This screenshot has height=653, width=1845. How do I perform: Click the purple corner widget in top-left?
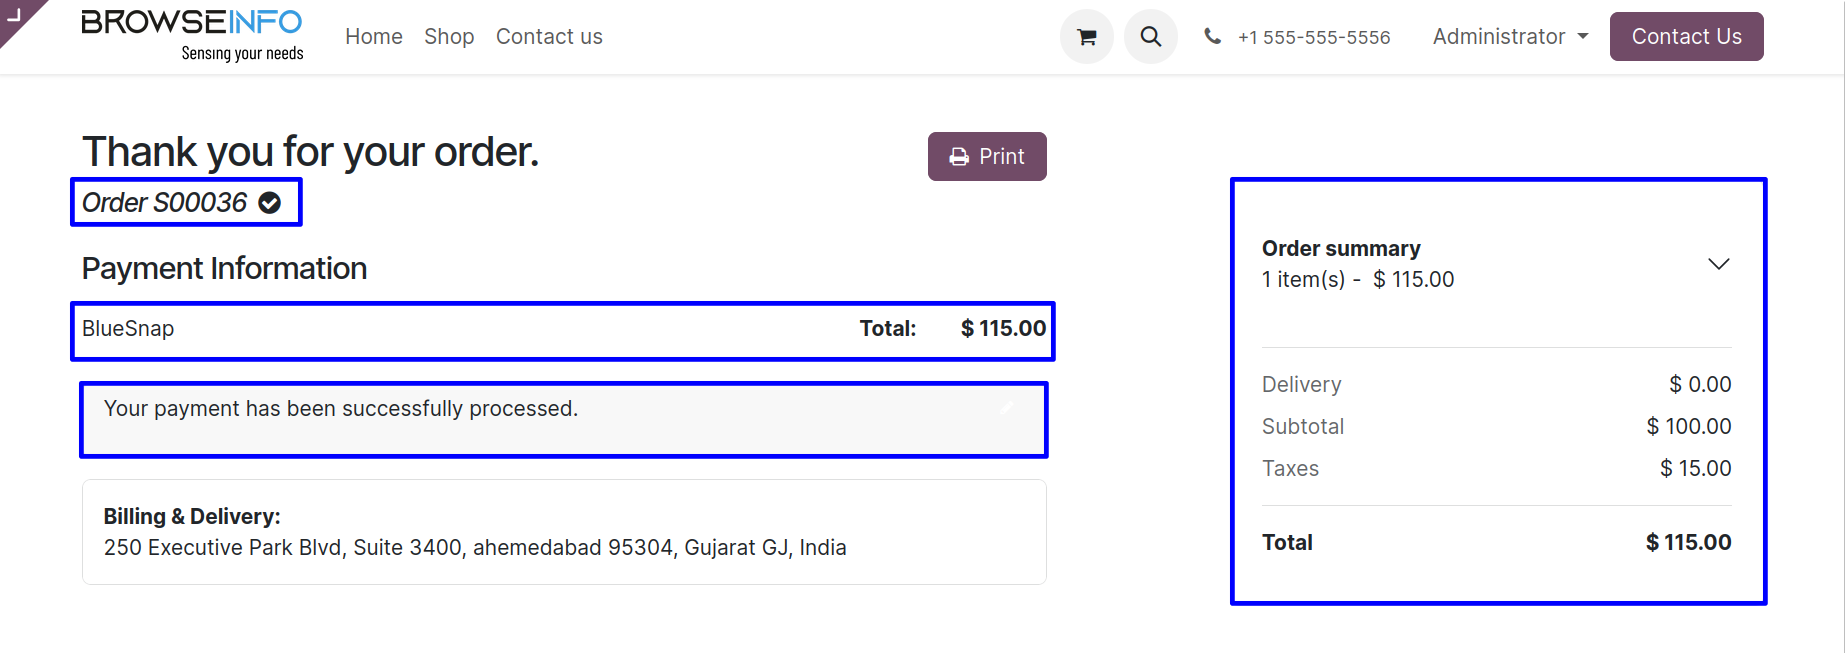[17, 16]
